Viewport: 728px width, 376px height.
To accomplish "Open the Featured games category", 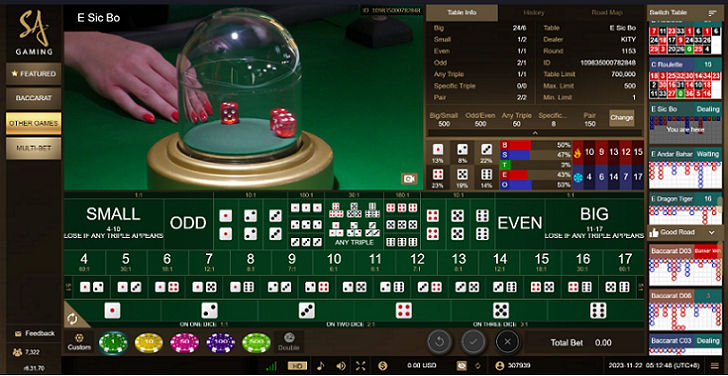I will [x=33, y=74].
